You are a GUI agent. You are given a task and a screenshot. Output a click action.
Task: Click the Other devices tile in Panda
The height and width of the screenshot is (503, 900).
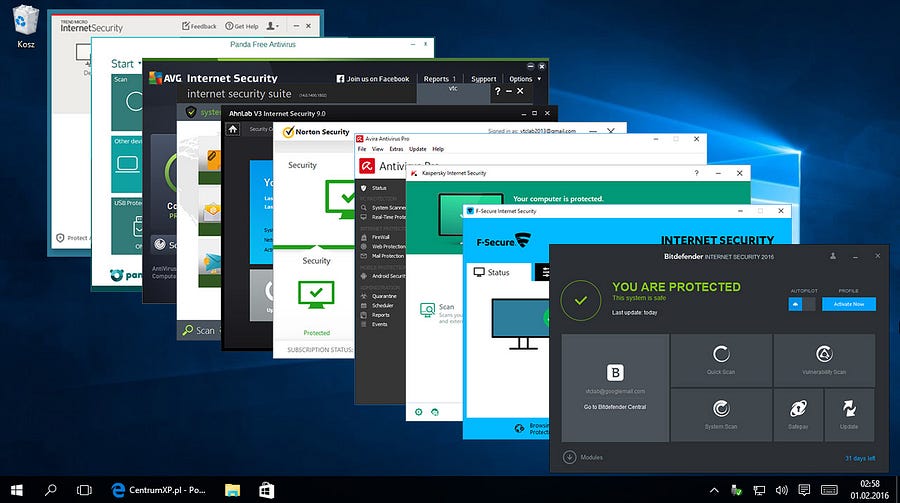point(127,164)
